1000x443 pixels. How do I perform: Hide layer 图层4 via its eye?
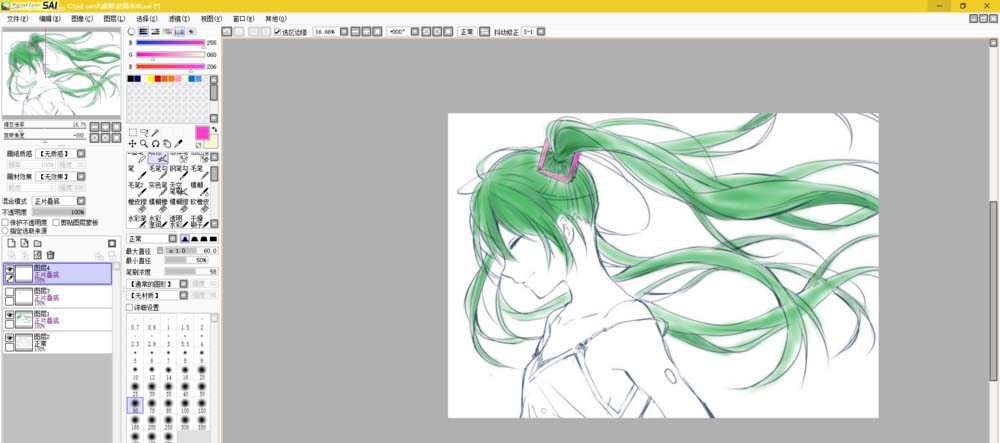(10, 270)
